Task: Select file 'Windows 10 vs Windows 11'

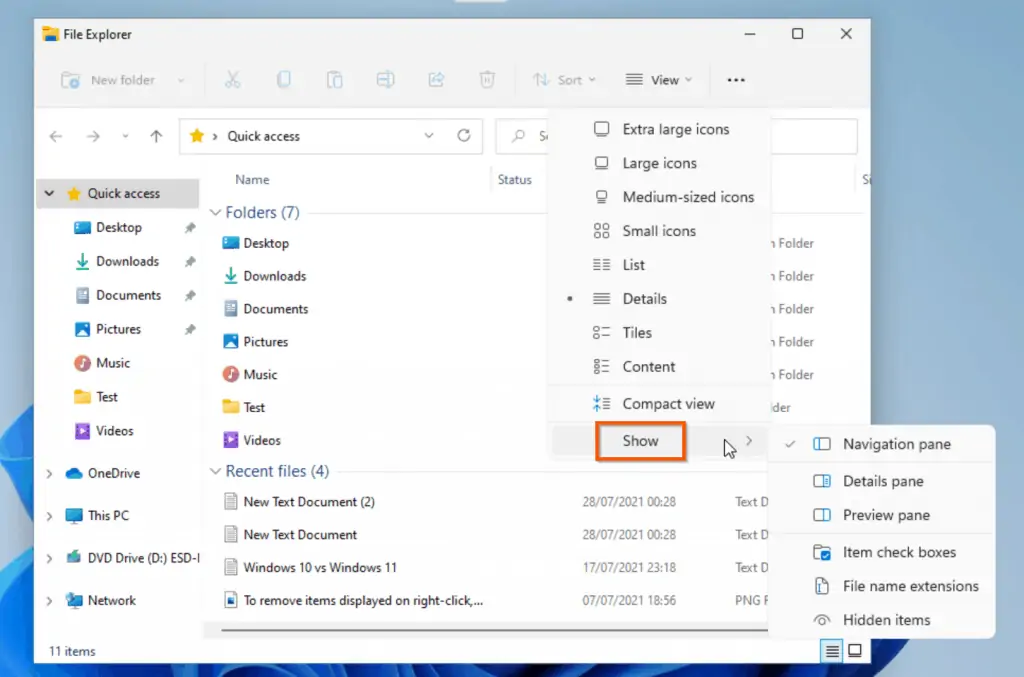Action: [320, 567]
